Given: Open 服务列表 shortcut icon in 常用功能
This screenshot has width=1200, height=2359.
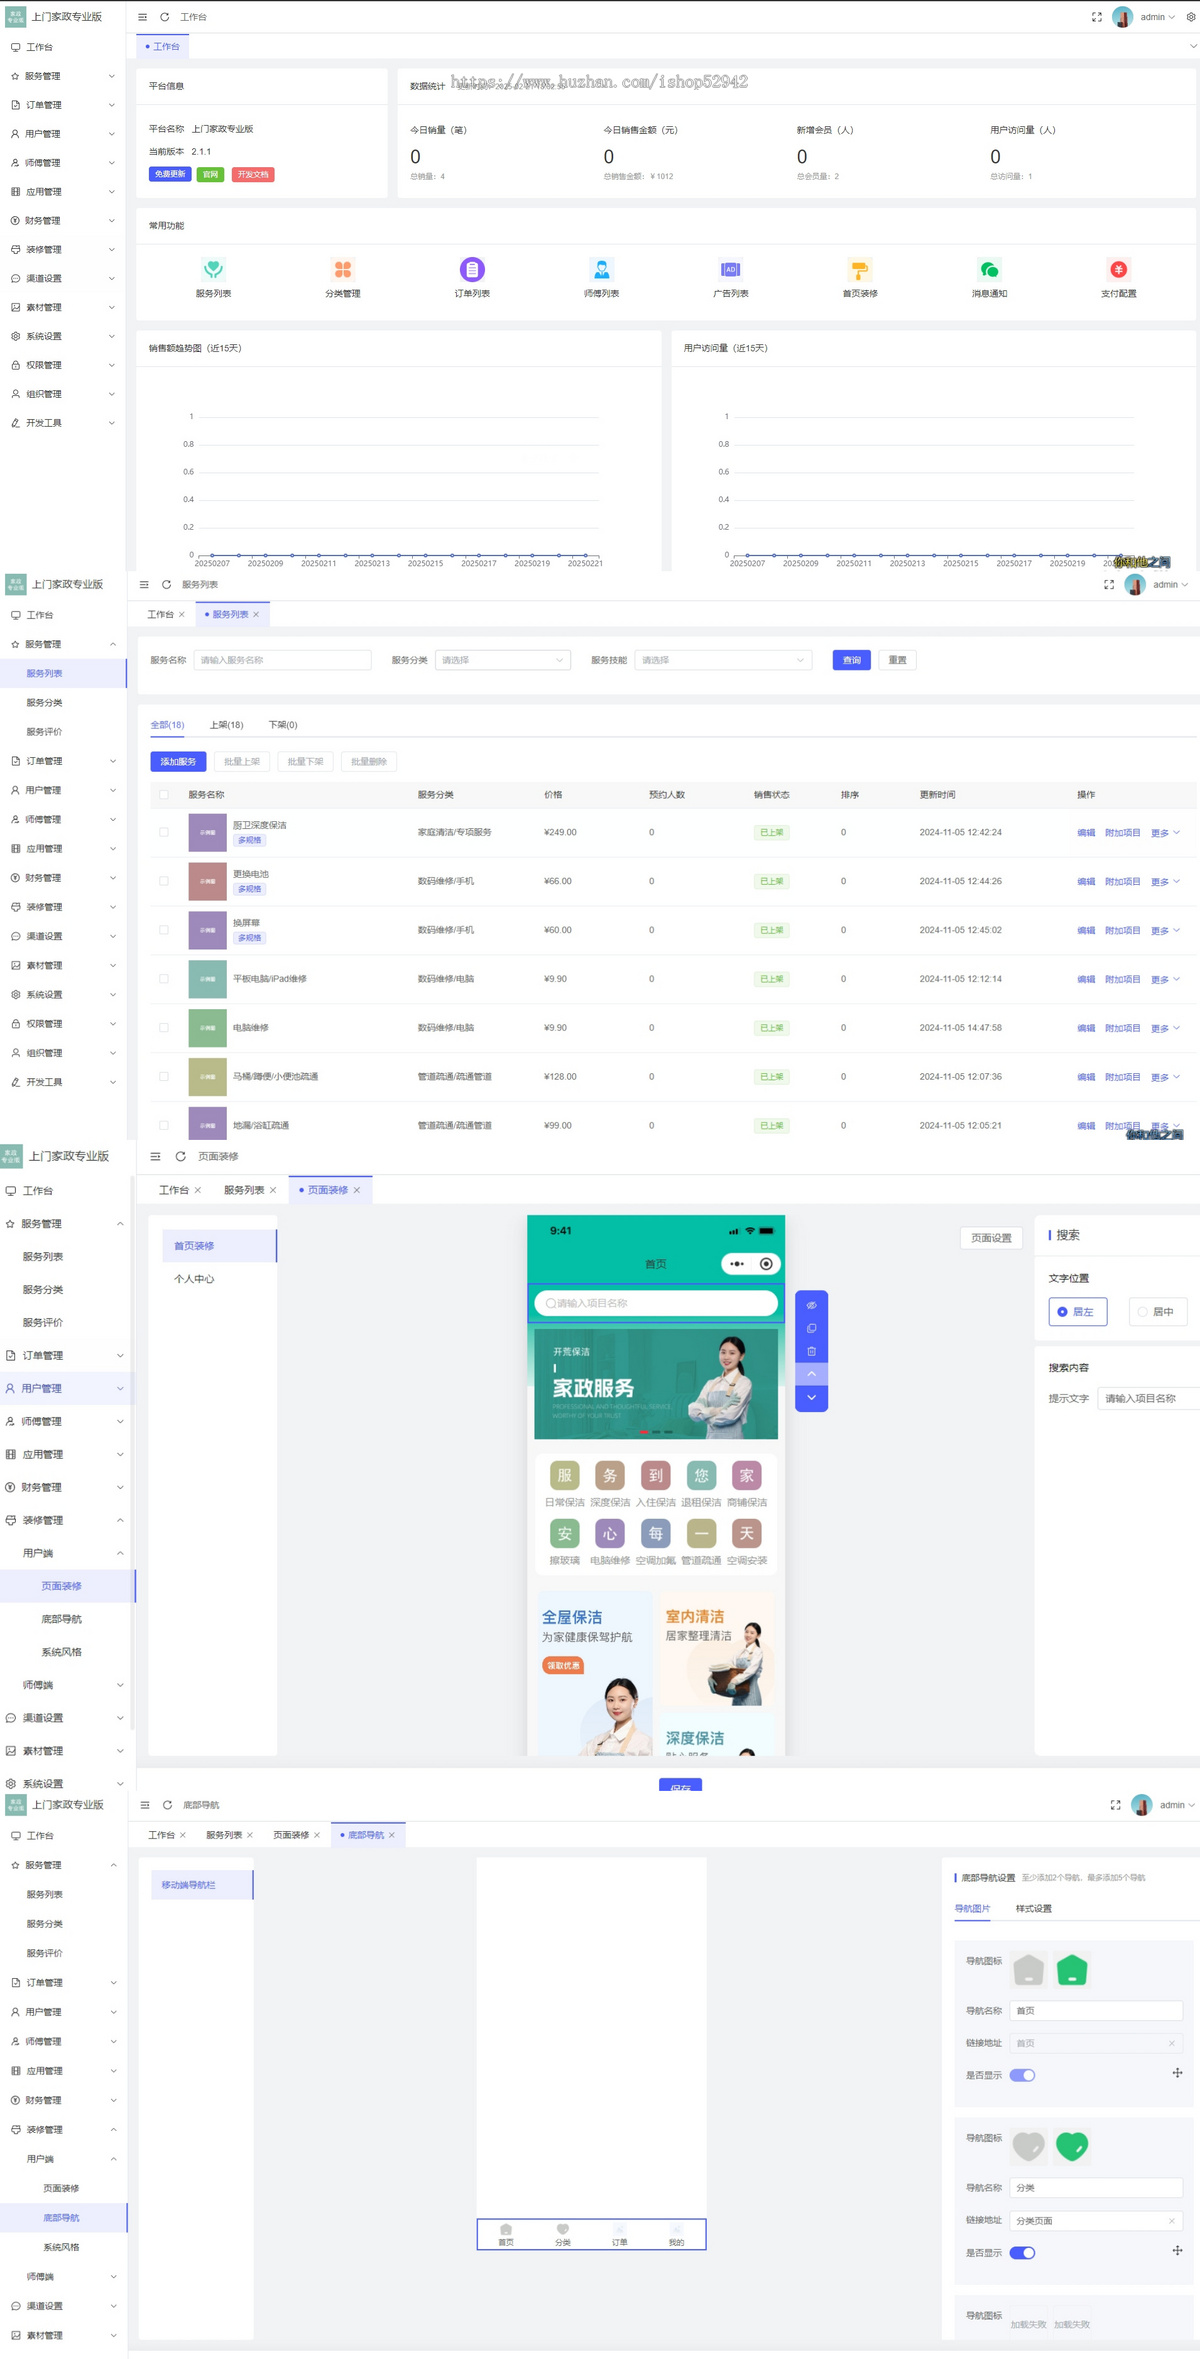Looking at the screenshot, I should [x=213, y=269].
